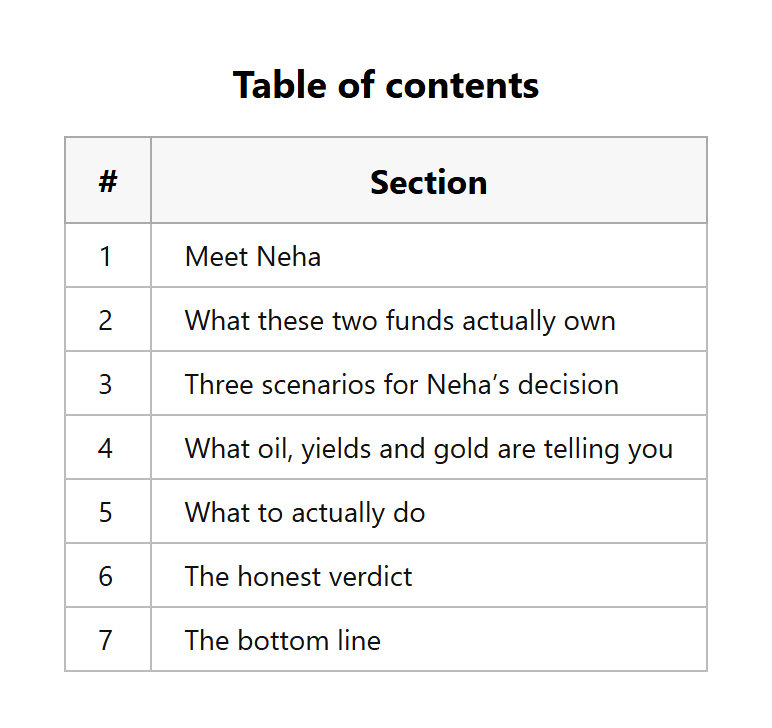The height and width of the screenshot is (728, 772).
Task: Click row number 1 cell
Action: 108,255
